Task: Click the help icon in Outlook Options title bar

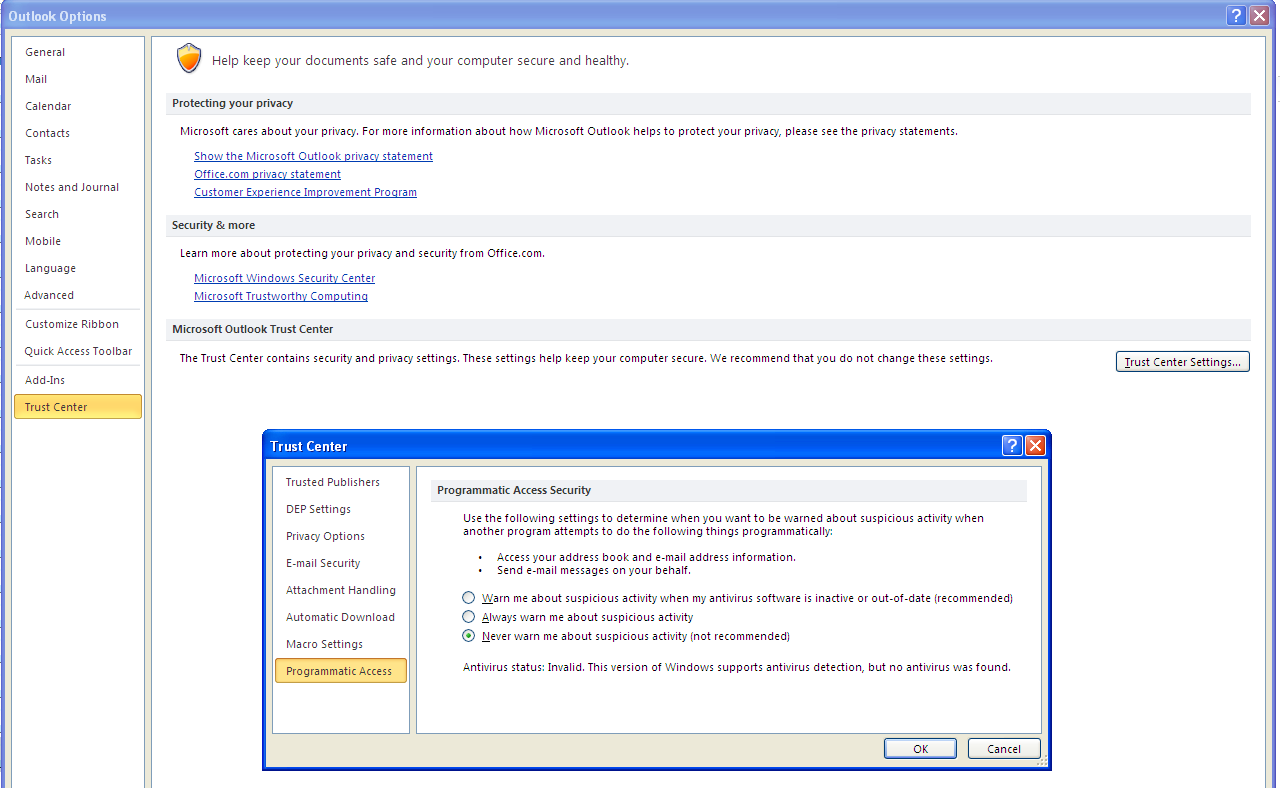Action: pos(1237,15)
